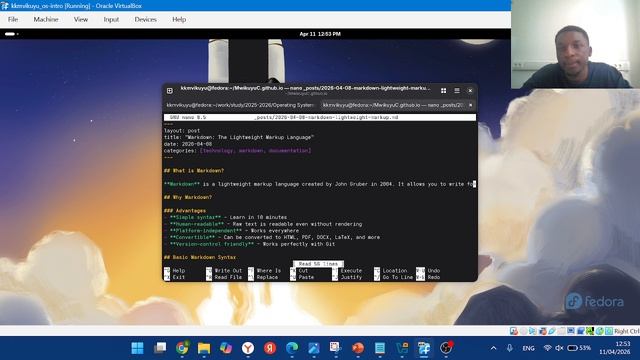Open the Windows clock showing 12:53 11/04/2026

[615, 348]
